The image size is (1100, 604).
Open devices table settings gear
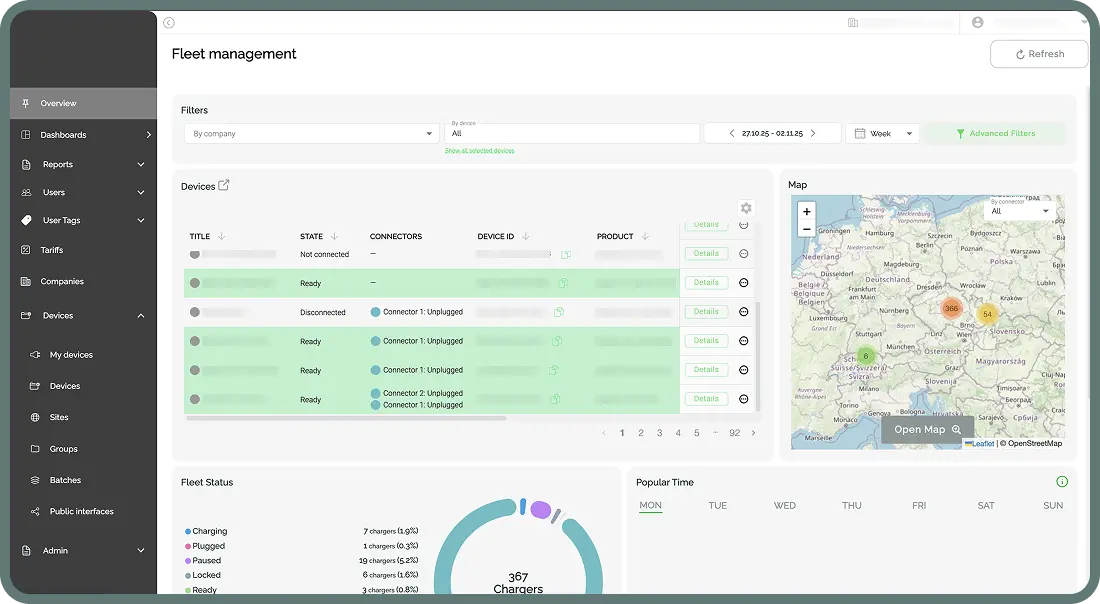click(746, 208)
